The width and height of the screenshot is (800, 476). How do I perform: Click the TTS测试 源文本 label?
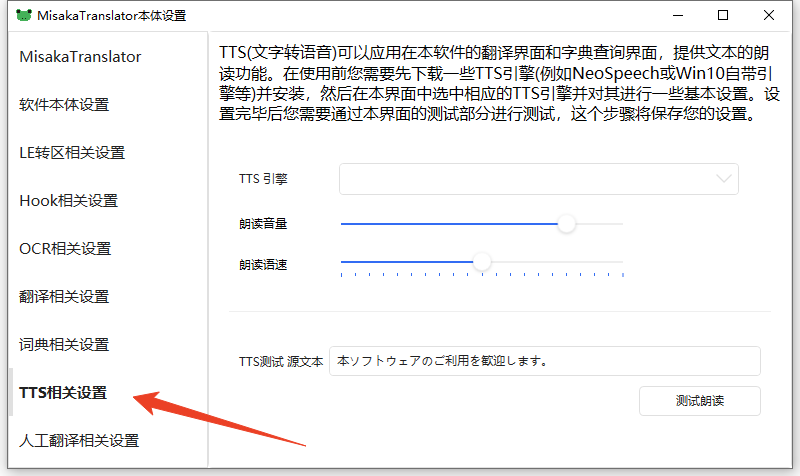(281, 362)
